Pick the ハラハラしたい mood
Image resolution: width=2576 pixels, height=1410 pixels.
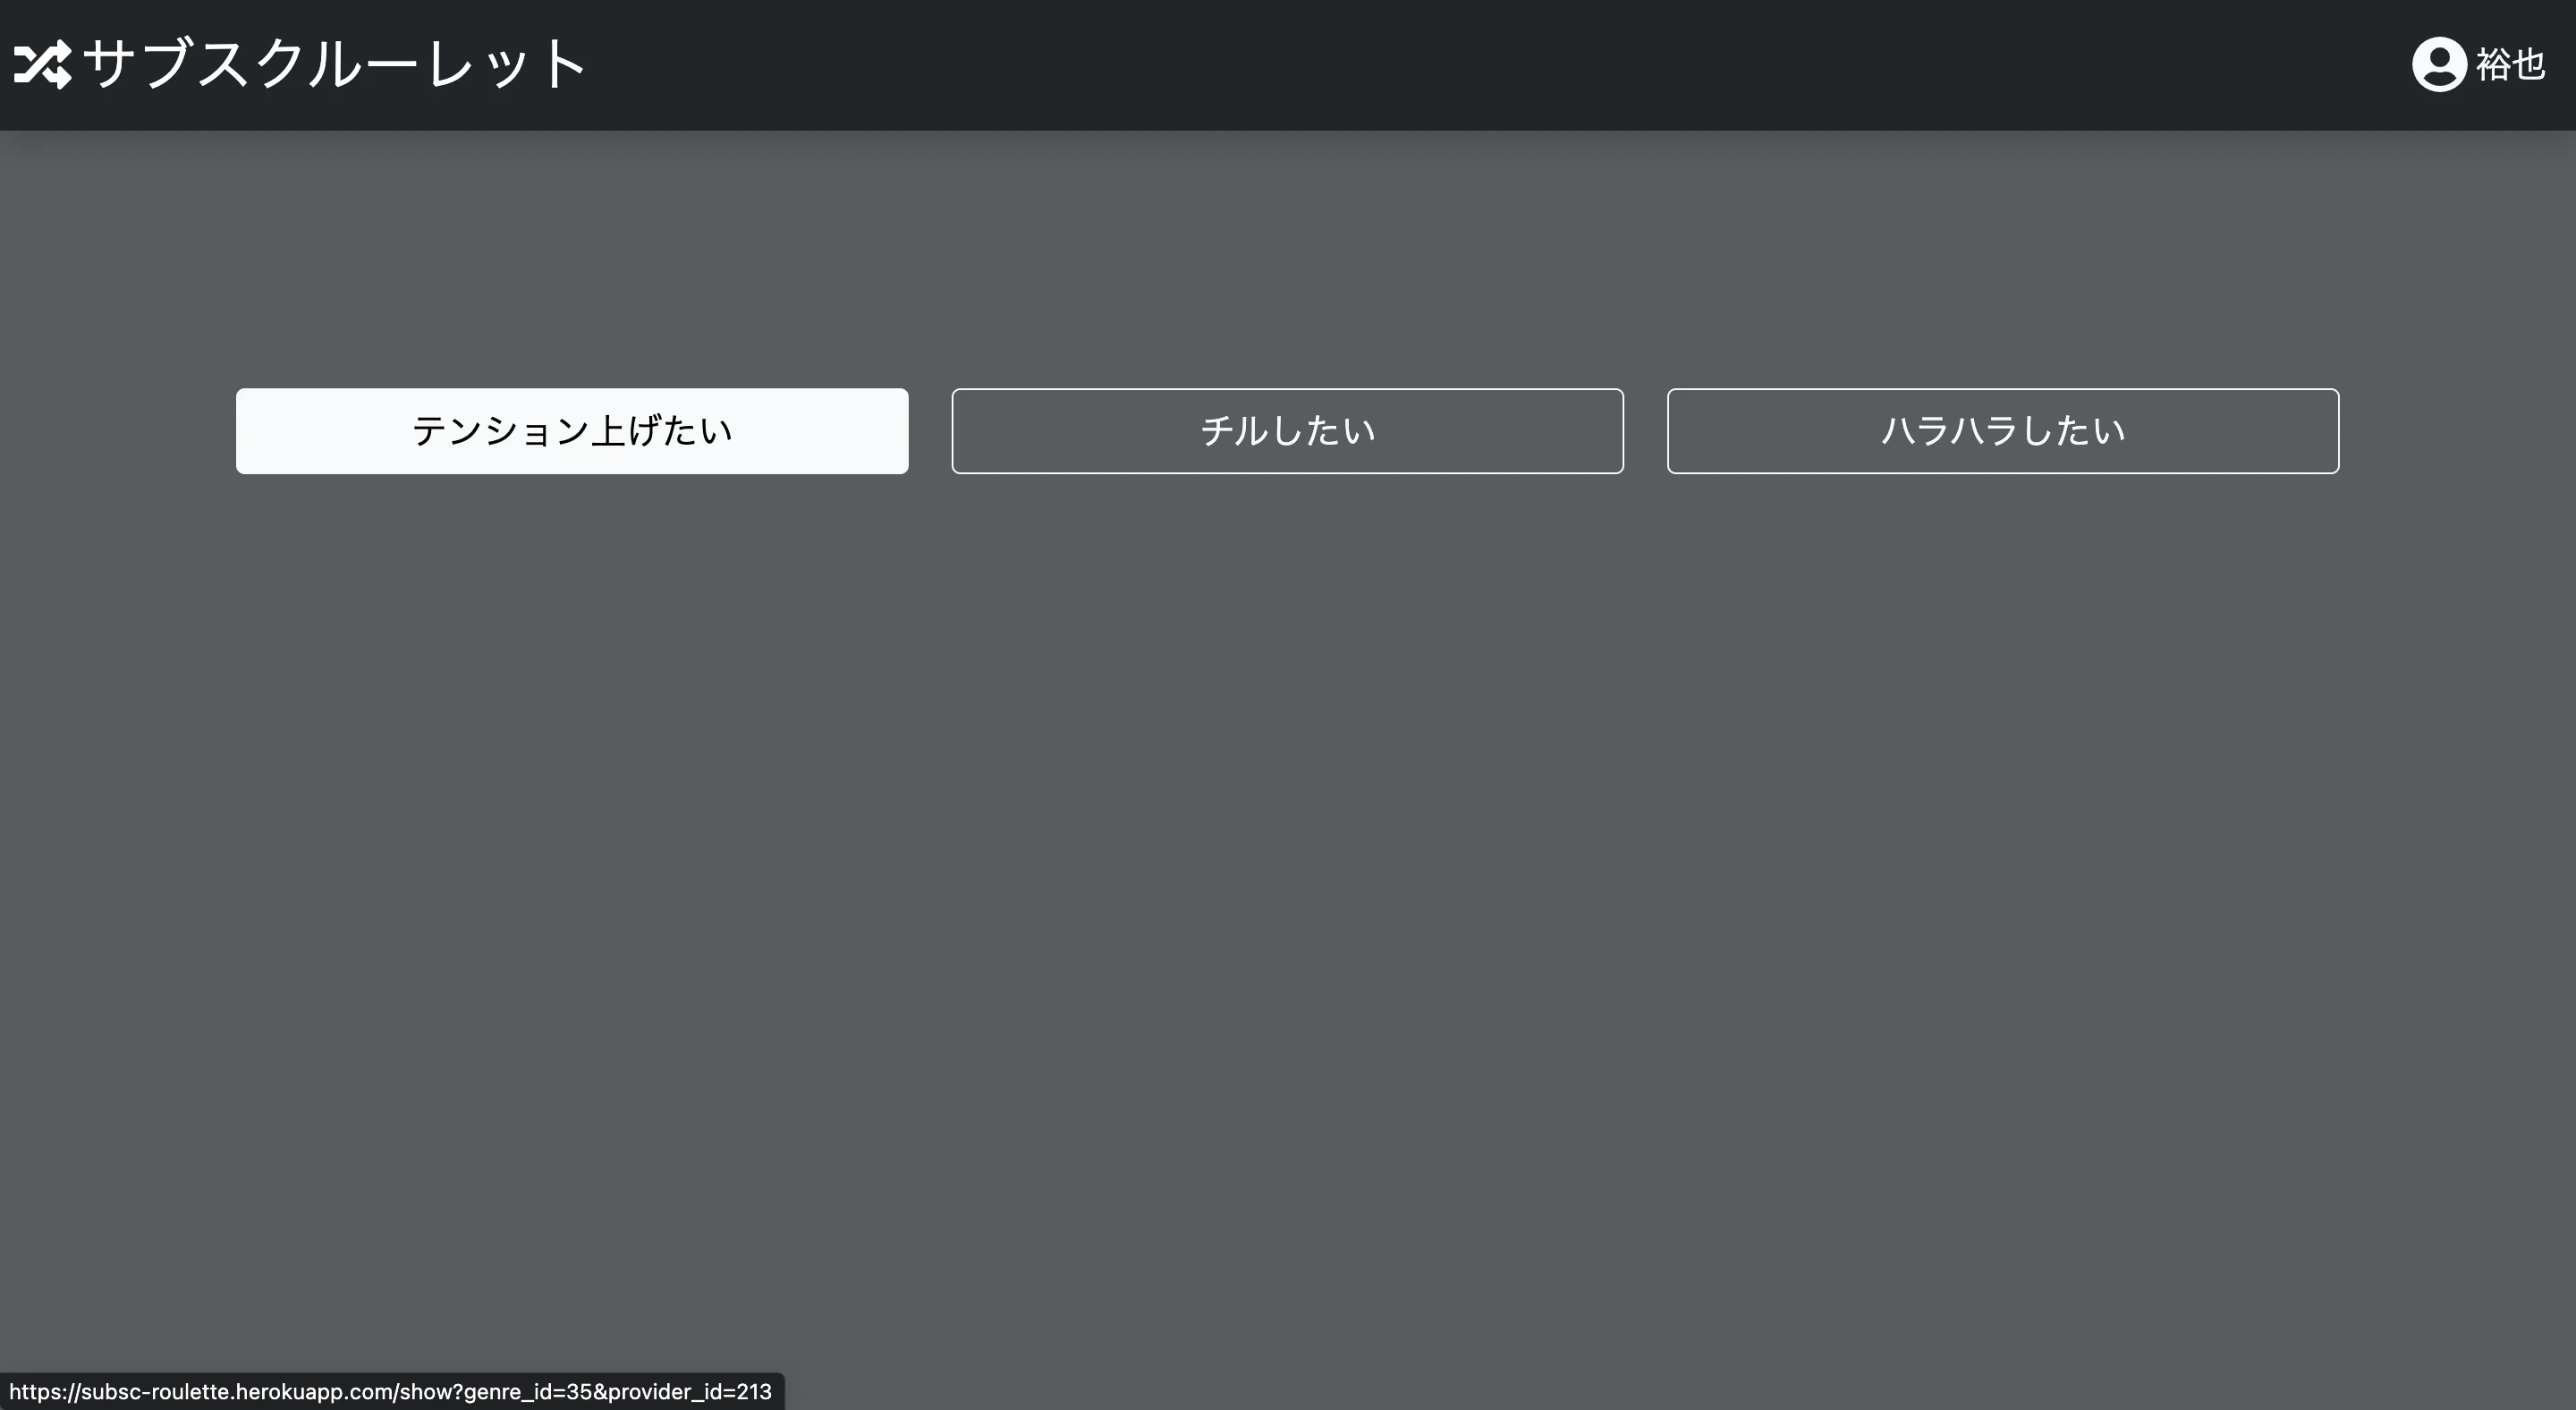[x=2002, y=431]
